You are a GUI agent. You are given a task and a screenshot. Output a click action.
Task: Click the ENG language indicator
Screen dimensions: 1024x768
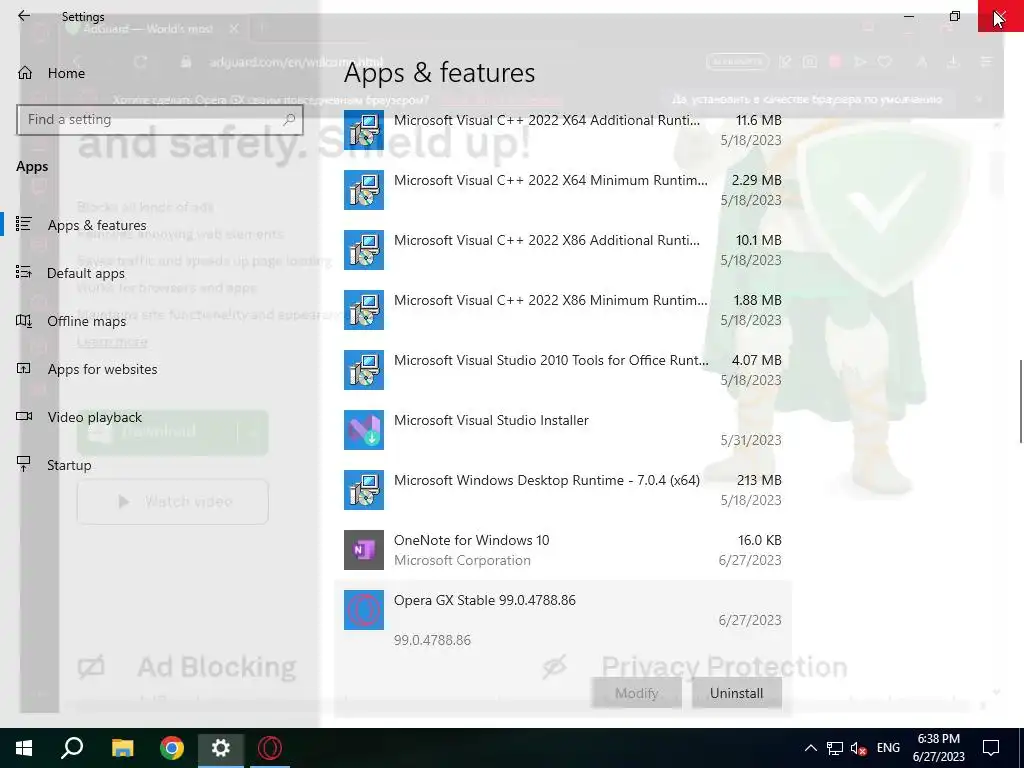[x=888, y=748]
